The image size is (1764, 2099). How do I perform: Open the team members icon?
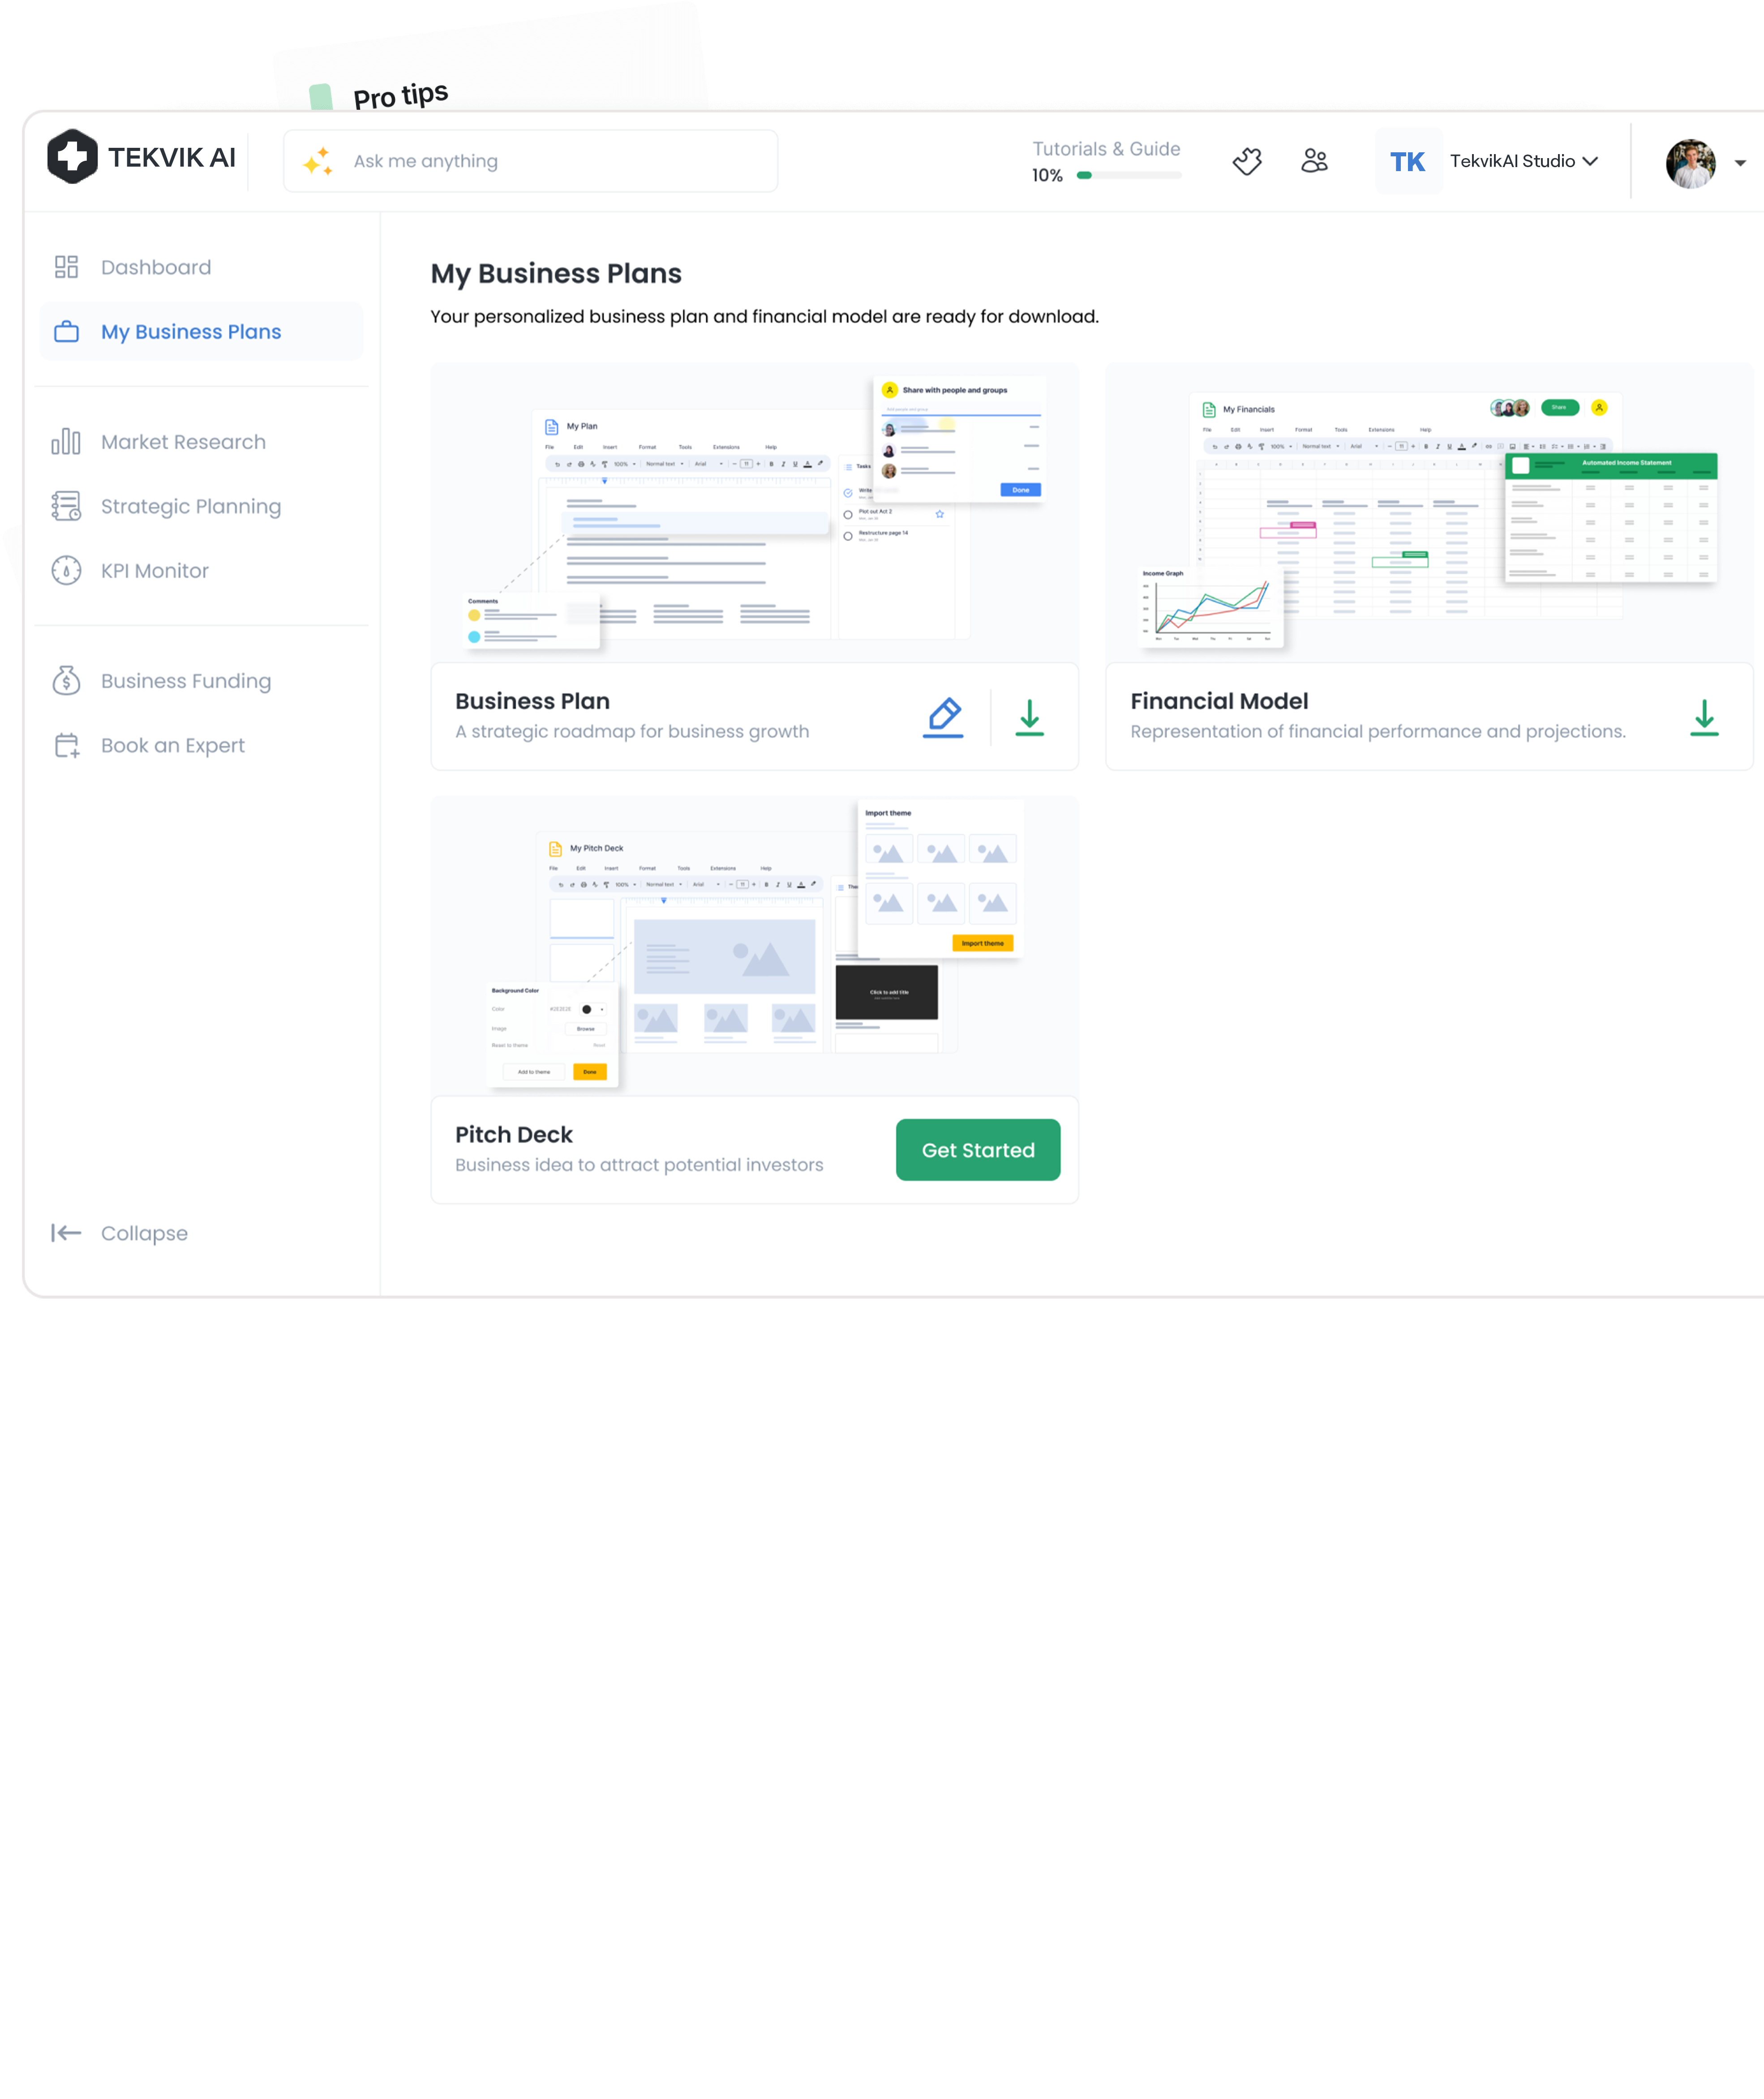click(x=1314, y=161)
